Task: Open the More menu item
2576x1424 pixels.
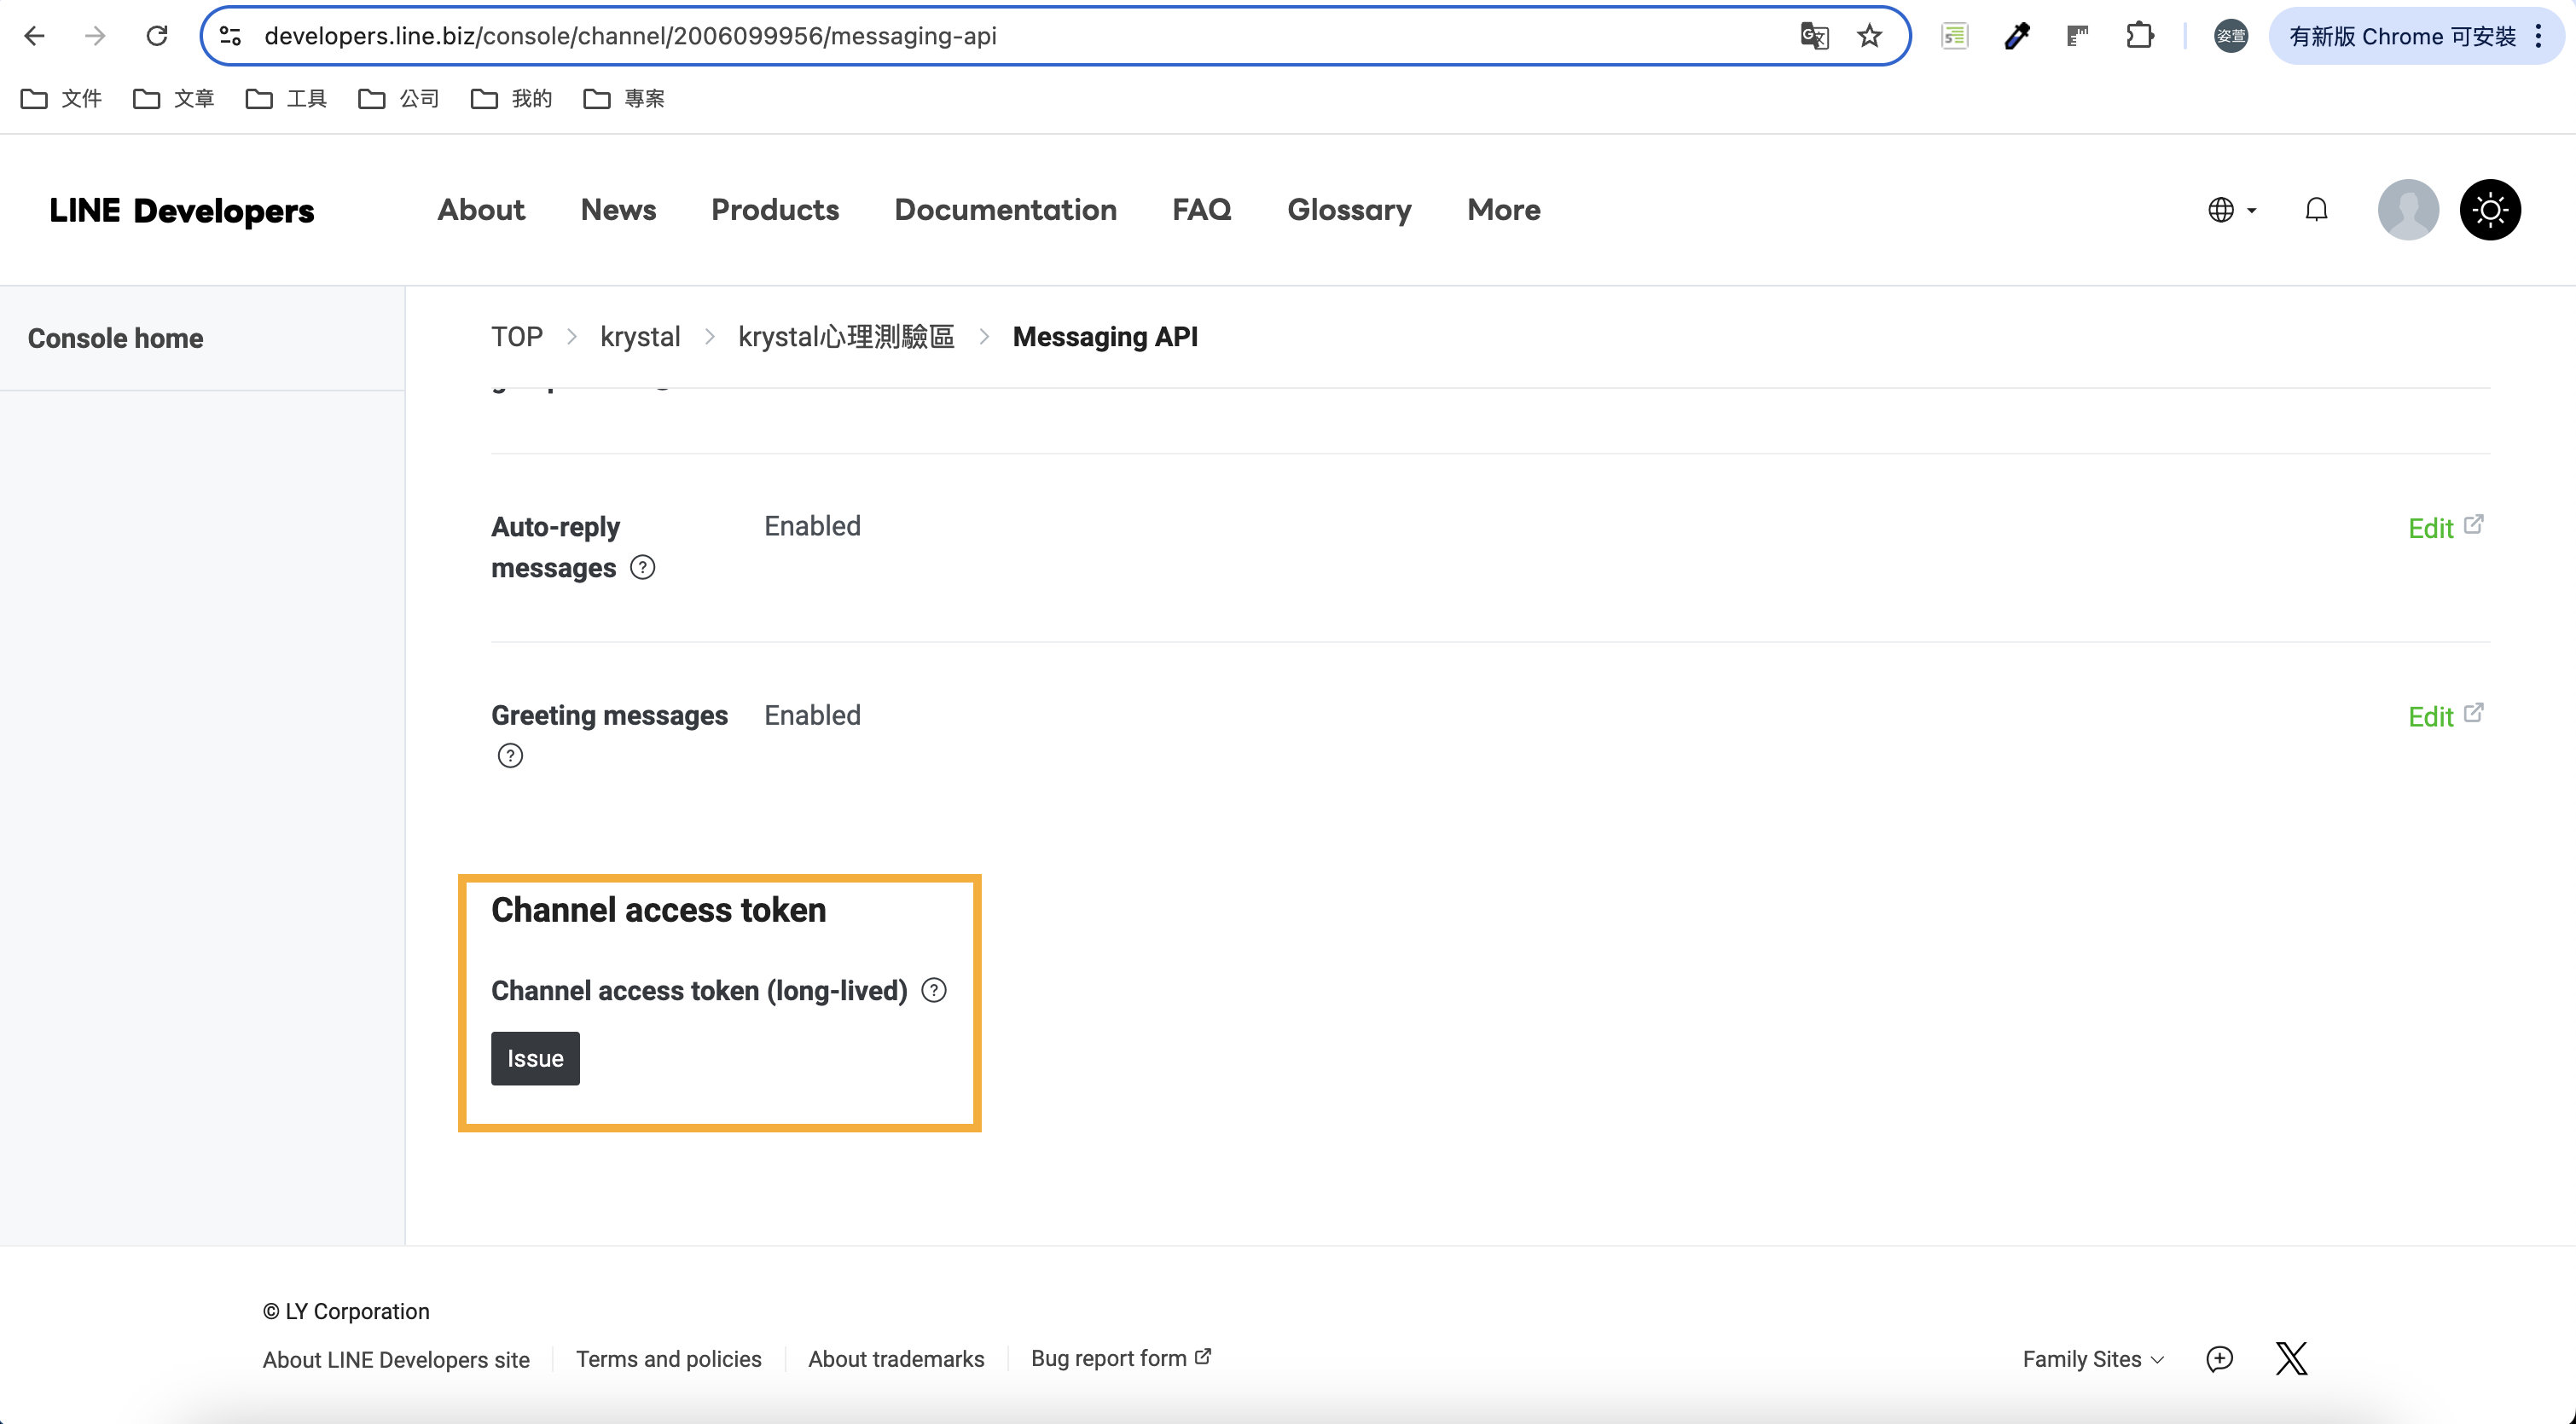Action: [x=1503, y=210]
